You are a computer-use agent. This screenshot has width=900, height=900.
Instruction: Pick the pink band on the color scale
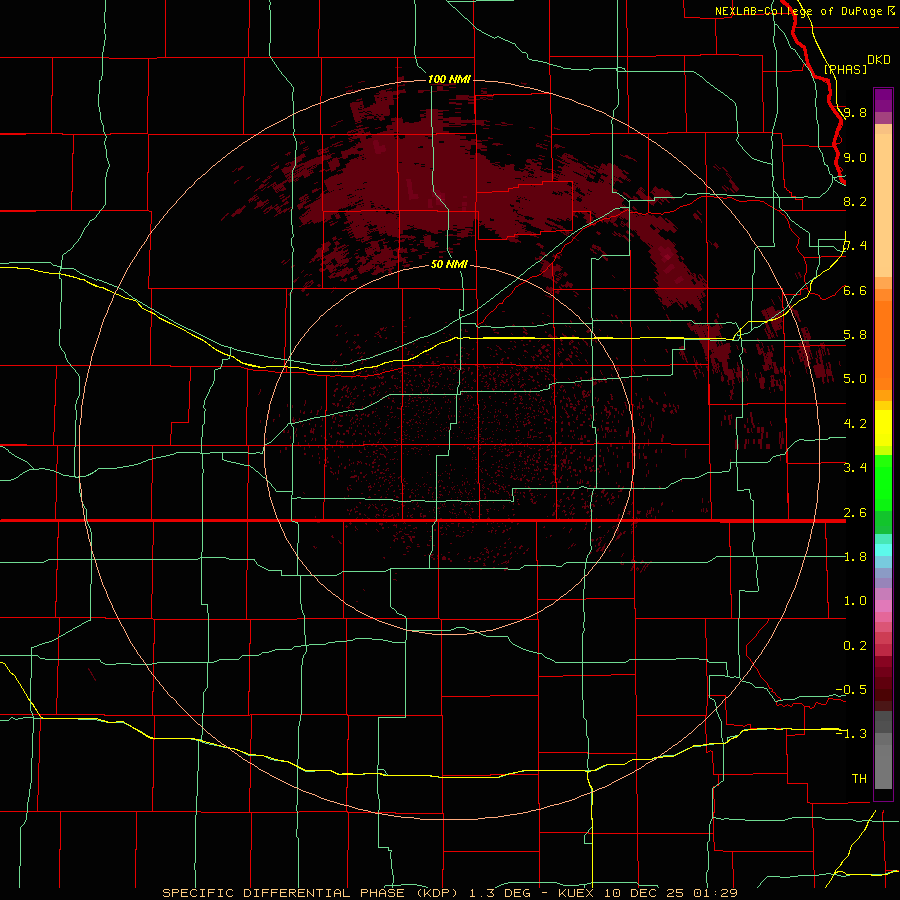883,606
